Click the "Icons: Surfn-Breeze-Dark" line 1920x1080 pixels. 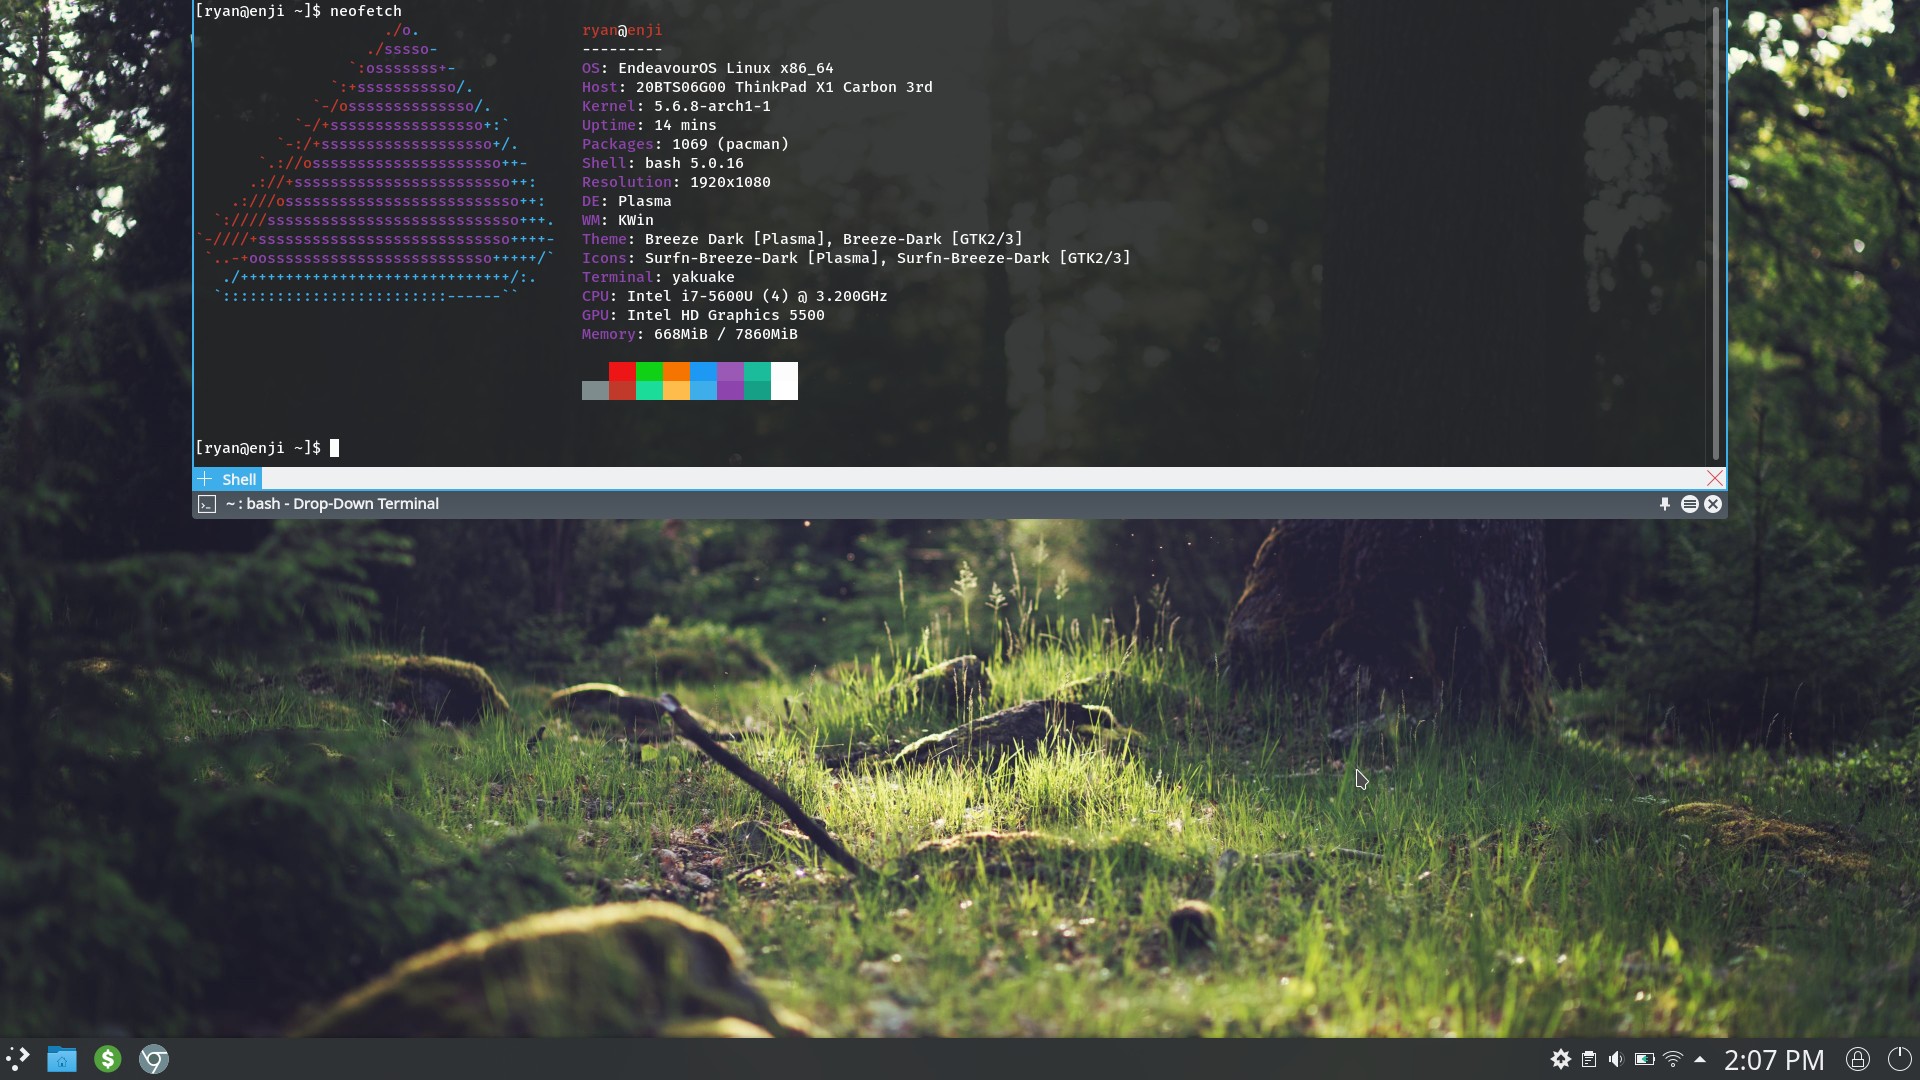[856, 258]
